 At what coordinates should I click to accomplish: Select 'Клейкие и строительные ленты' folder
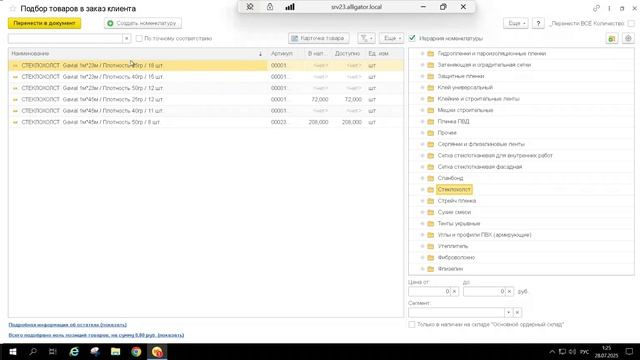[478, 99]
